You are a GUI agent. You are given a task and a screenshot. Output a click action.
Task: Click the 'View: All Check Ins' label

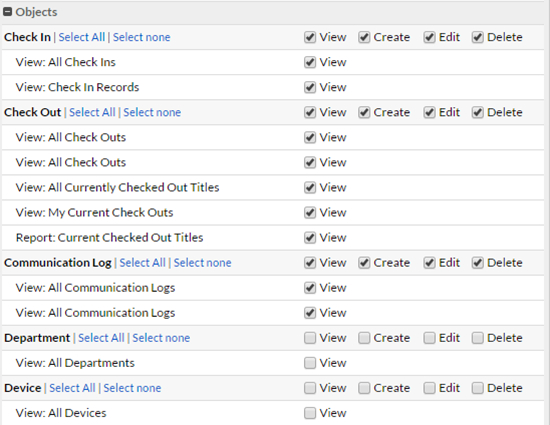click(66, 62)
